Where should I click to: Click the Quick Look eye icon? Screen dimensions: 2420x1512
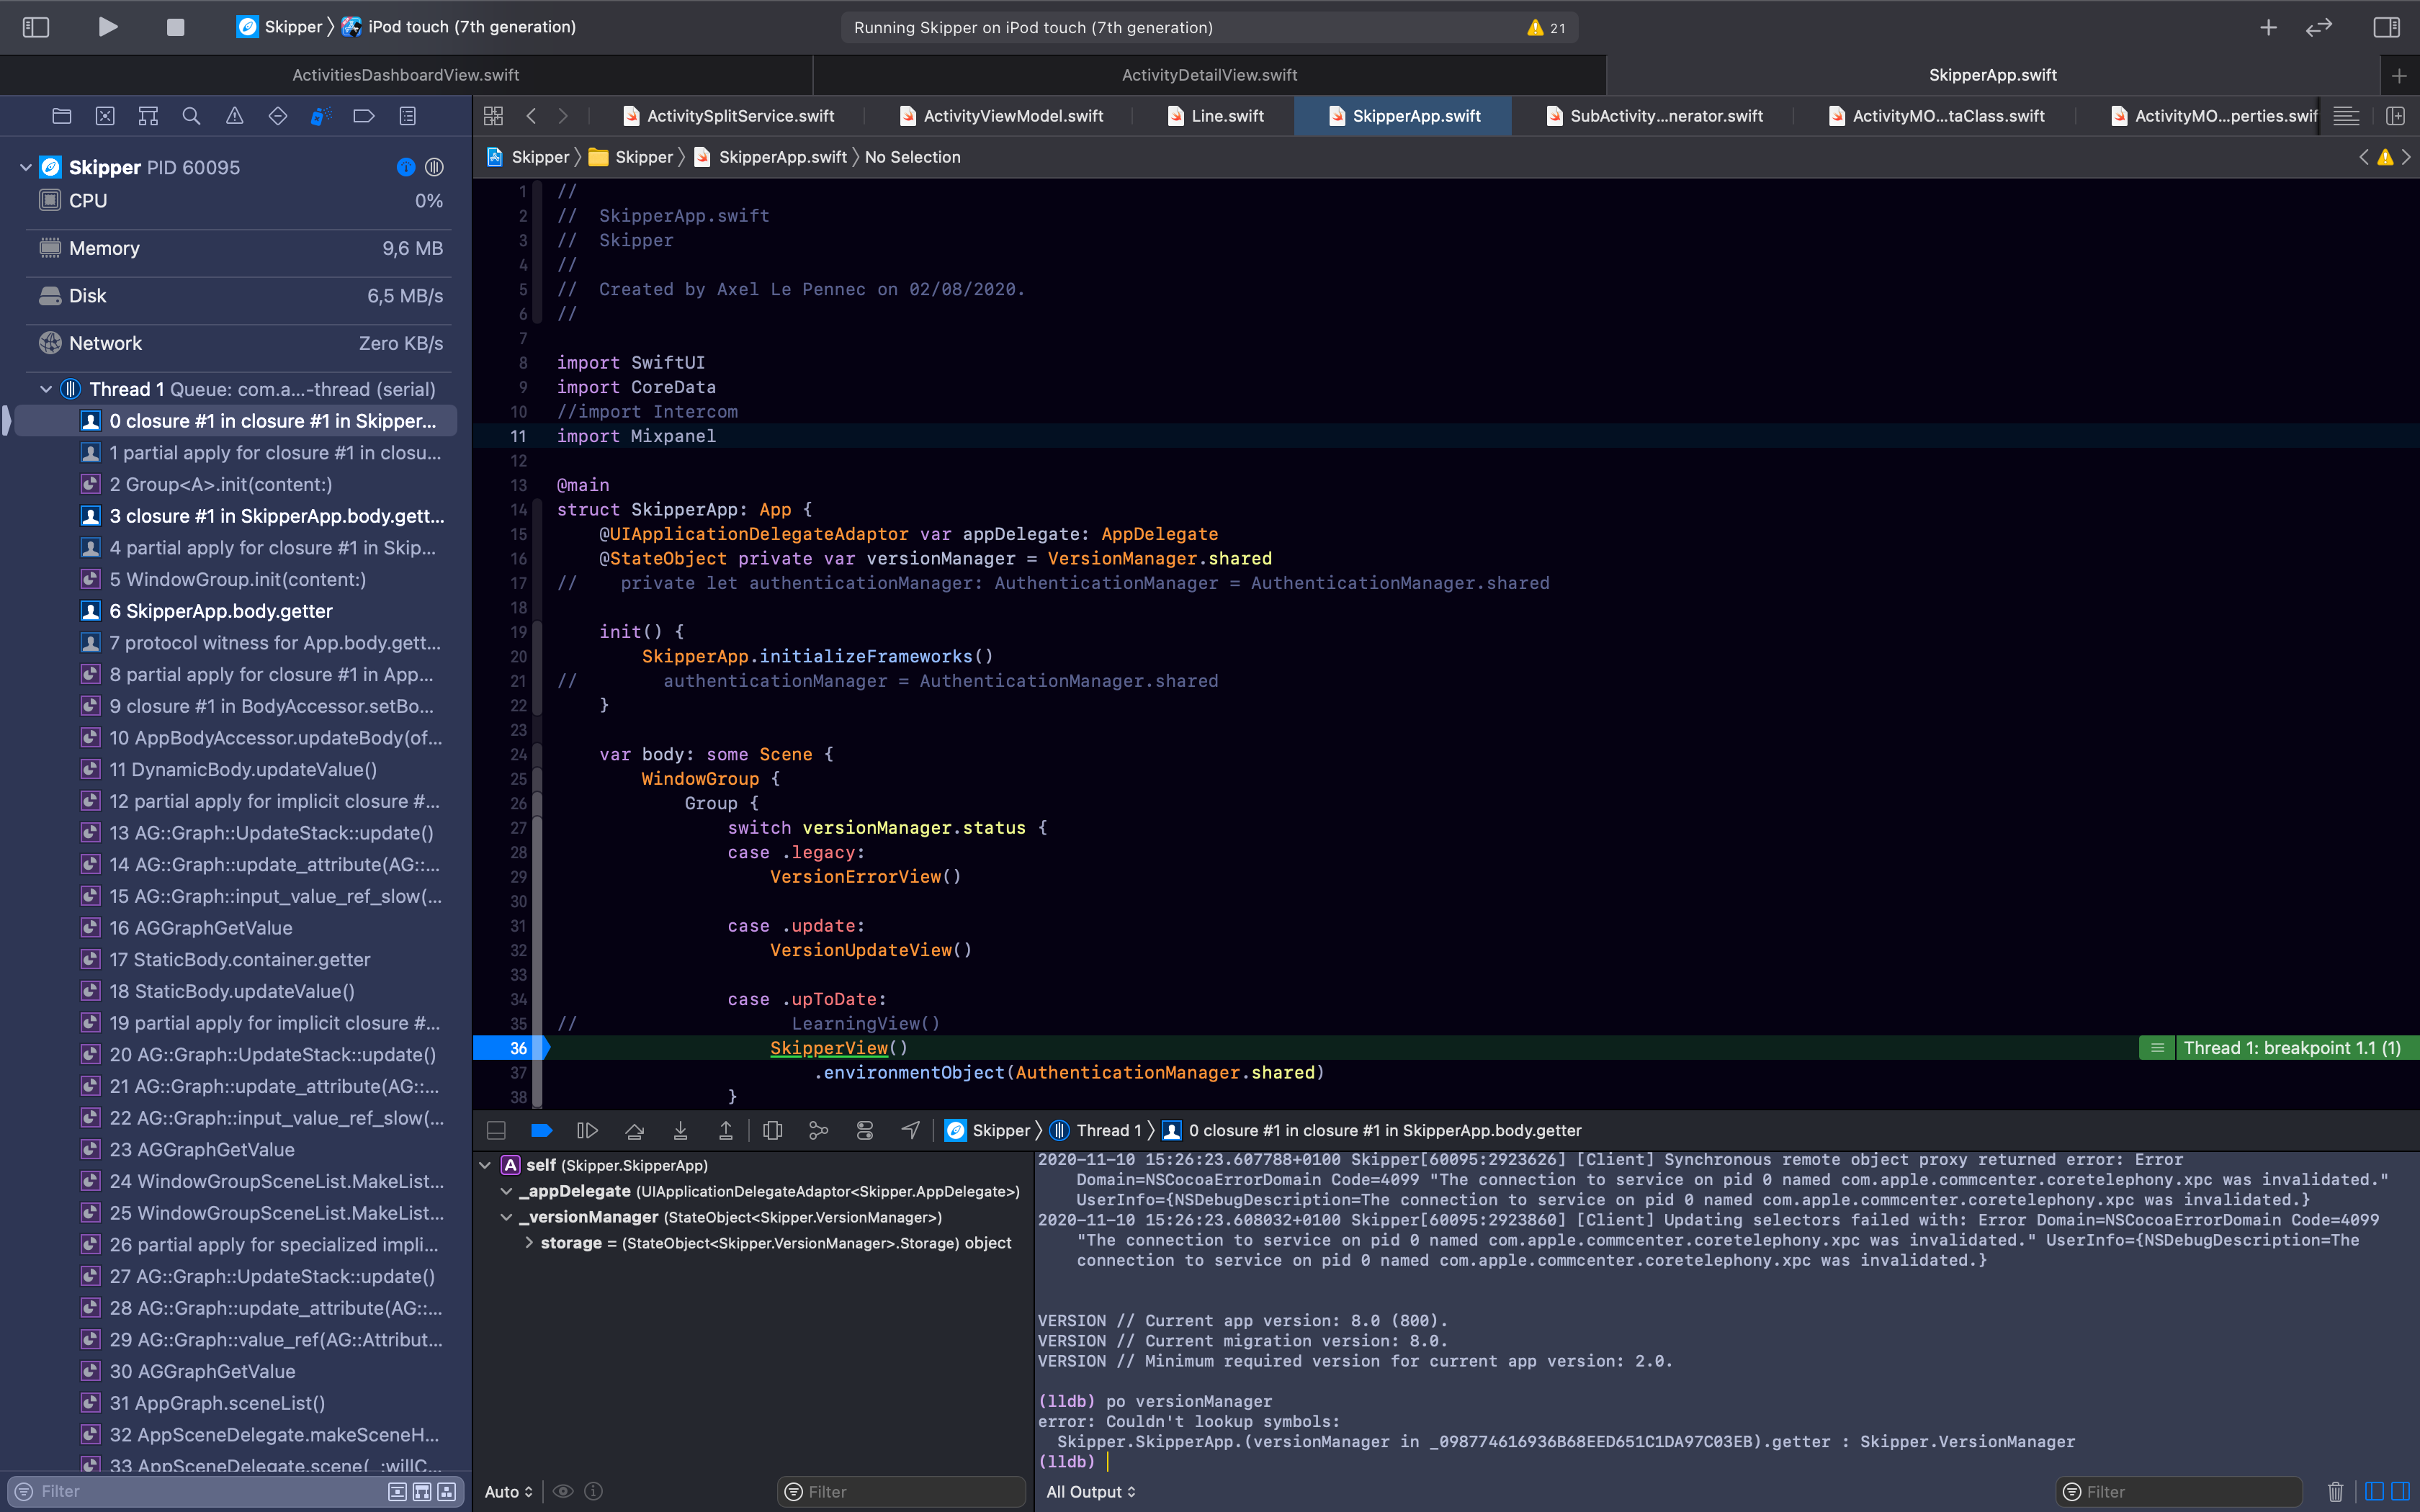tap(563, 1491)
